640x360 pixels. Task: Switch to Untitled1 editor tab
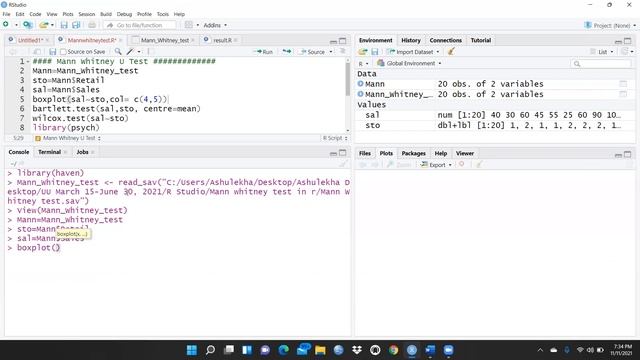30,40
